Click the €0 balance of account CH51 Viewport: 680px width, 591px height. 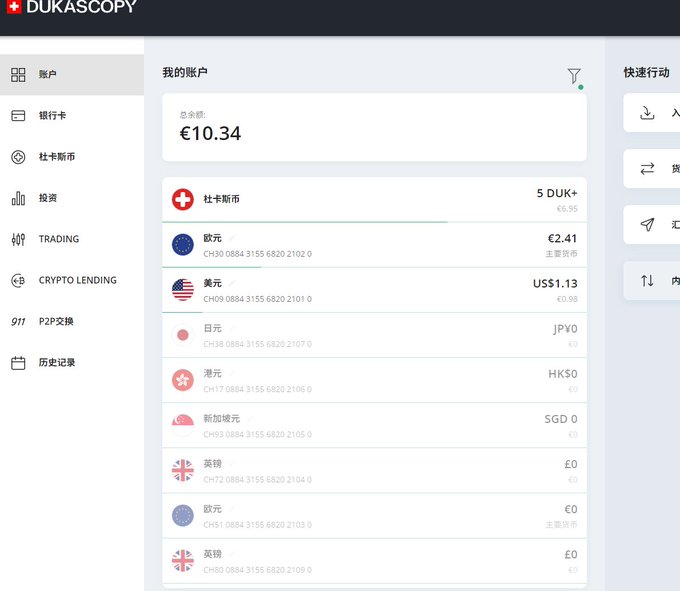tap(571, 509)
